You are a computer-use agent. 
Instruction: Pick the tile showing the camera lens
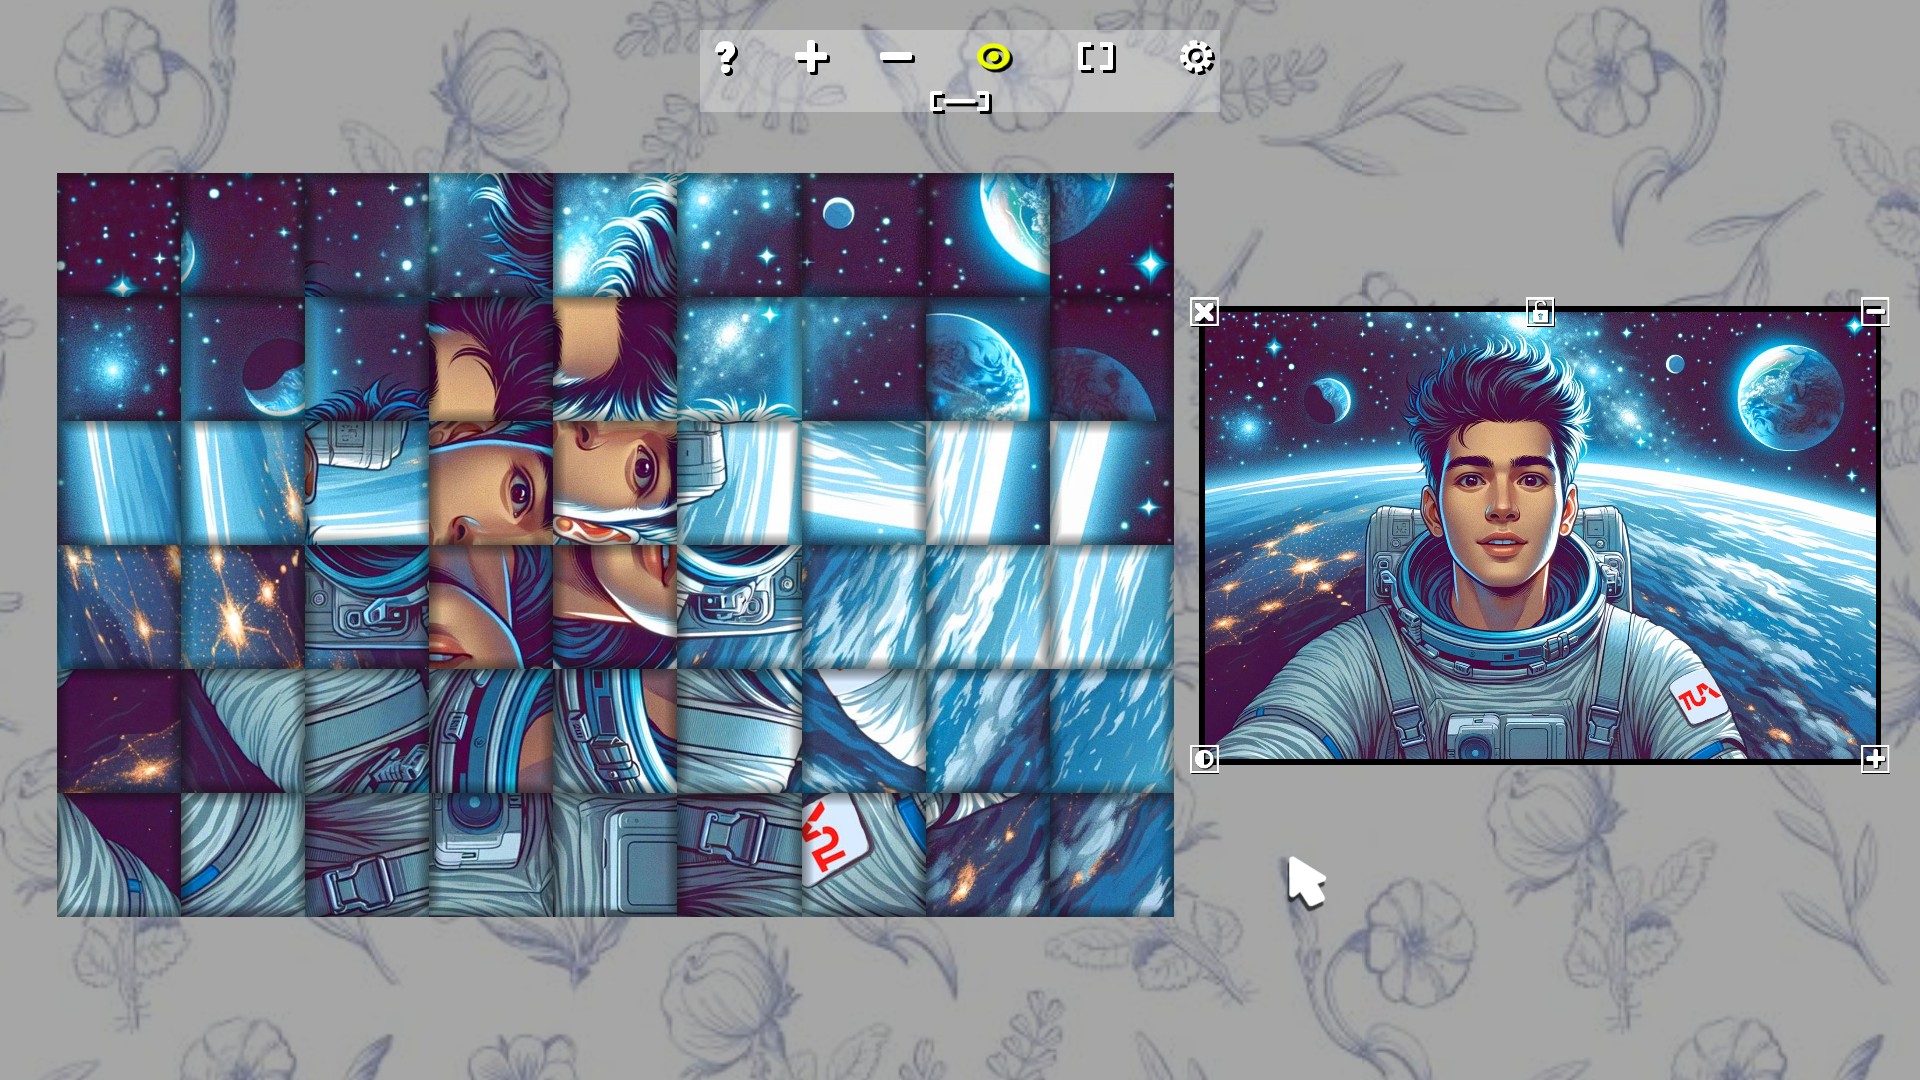(x=491, y=855)
